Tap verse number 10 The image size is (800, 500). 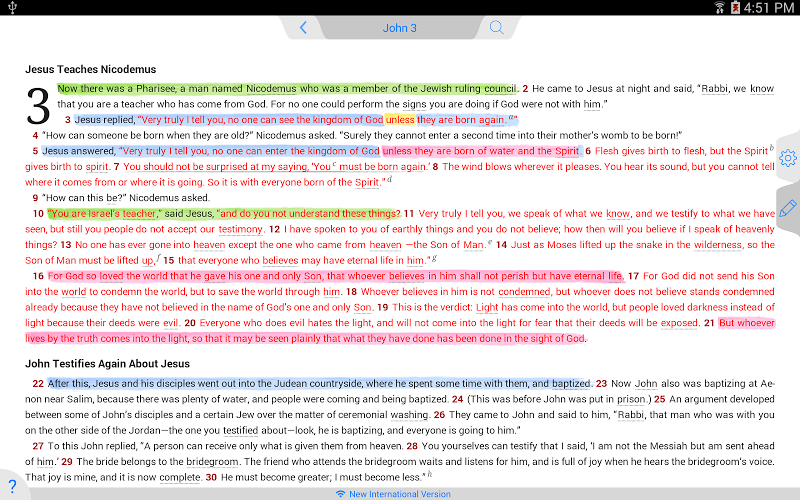[38, 214]
